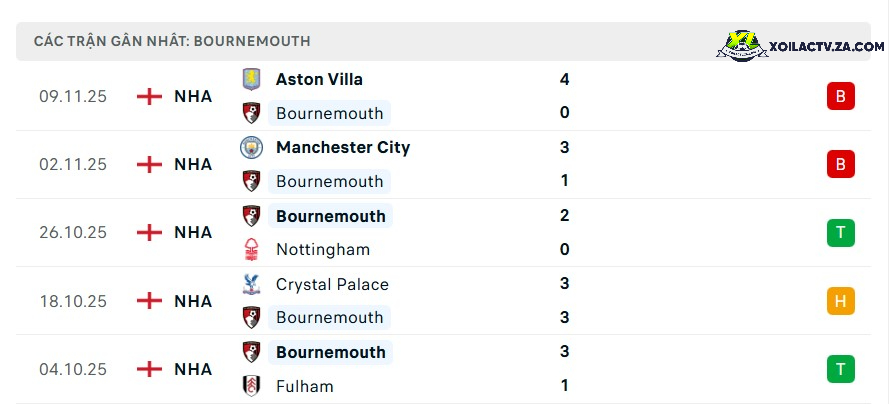Click the Manchester City club crest

(251, 147)
